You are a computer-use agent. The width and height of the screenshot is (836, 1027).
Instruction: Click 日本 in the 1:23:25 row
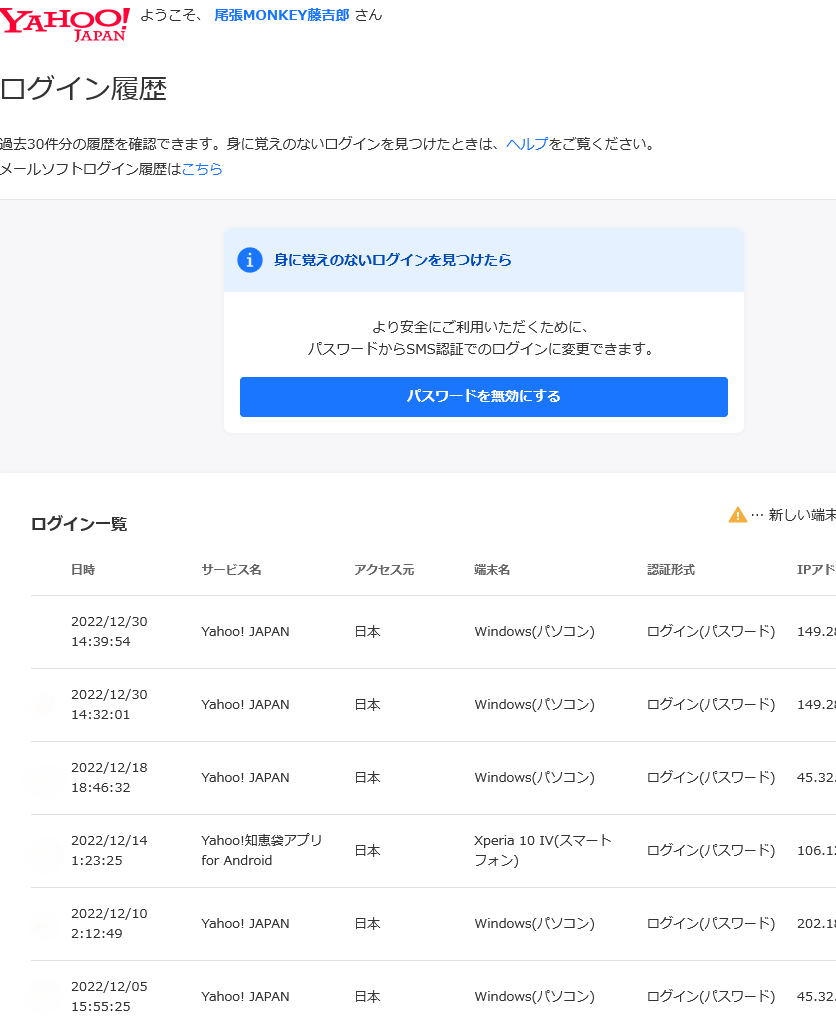(x=368, y=850)
